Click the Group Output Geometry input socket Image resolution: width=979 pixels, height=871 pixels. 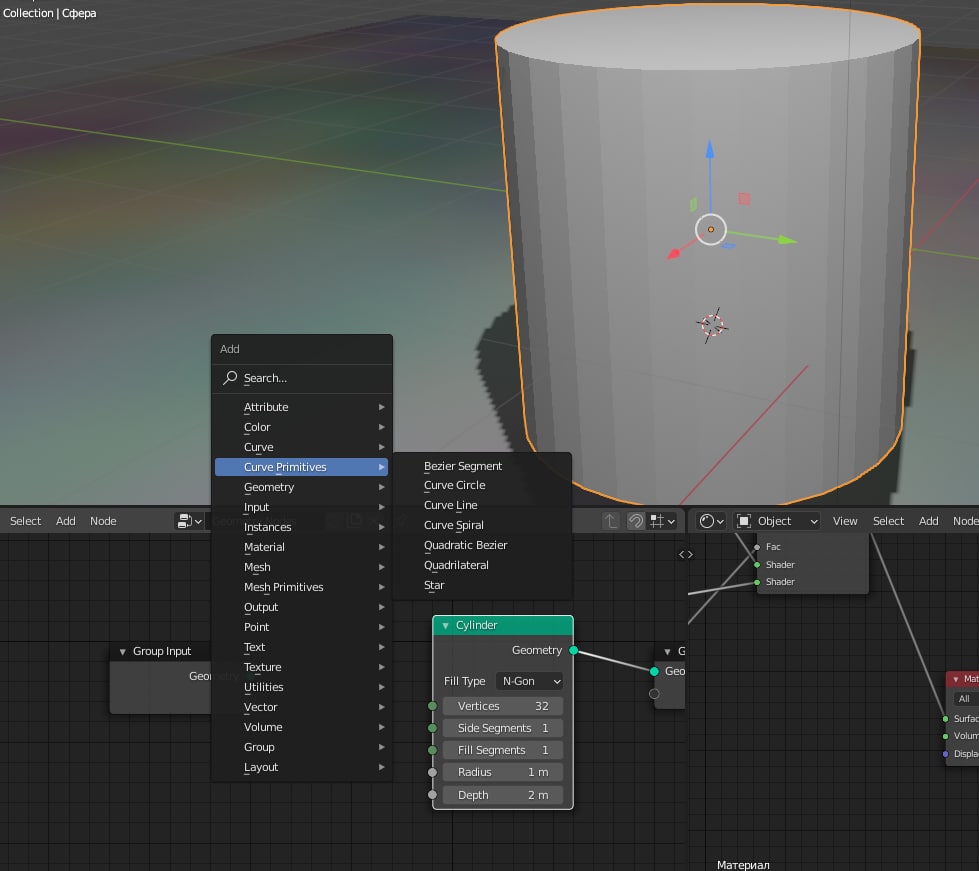(x=654, y=671)
